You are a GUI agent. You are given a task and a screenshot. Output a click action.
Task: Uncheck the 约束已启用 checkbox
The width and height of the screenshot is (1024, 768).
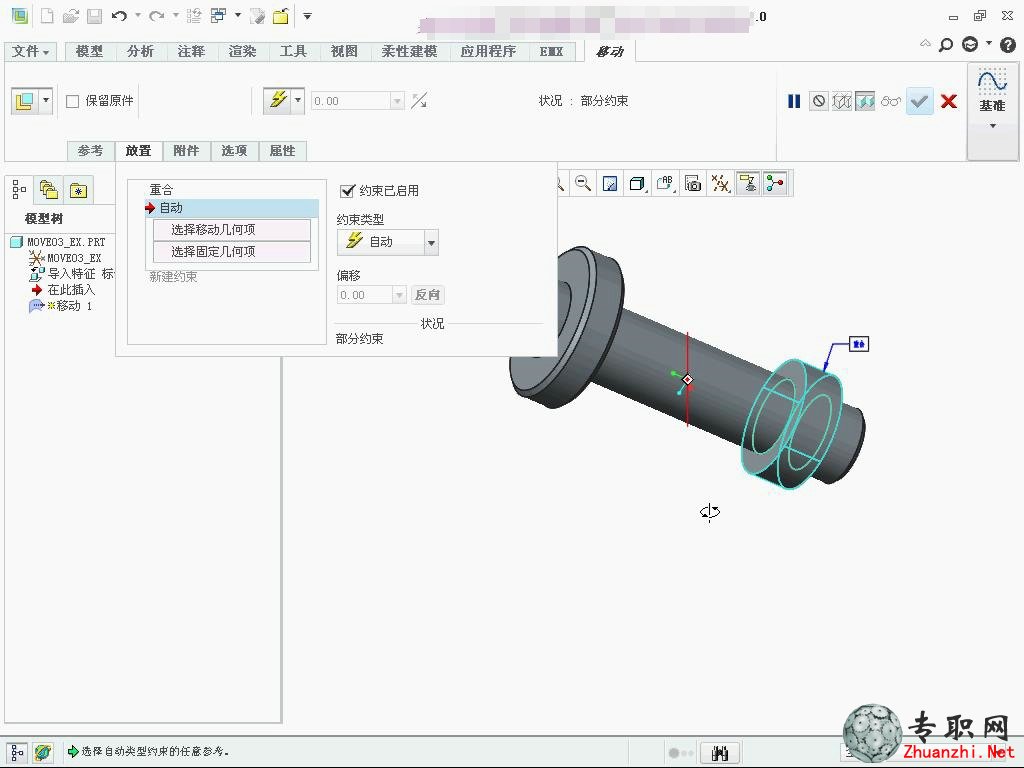click(347, 191)
